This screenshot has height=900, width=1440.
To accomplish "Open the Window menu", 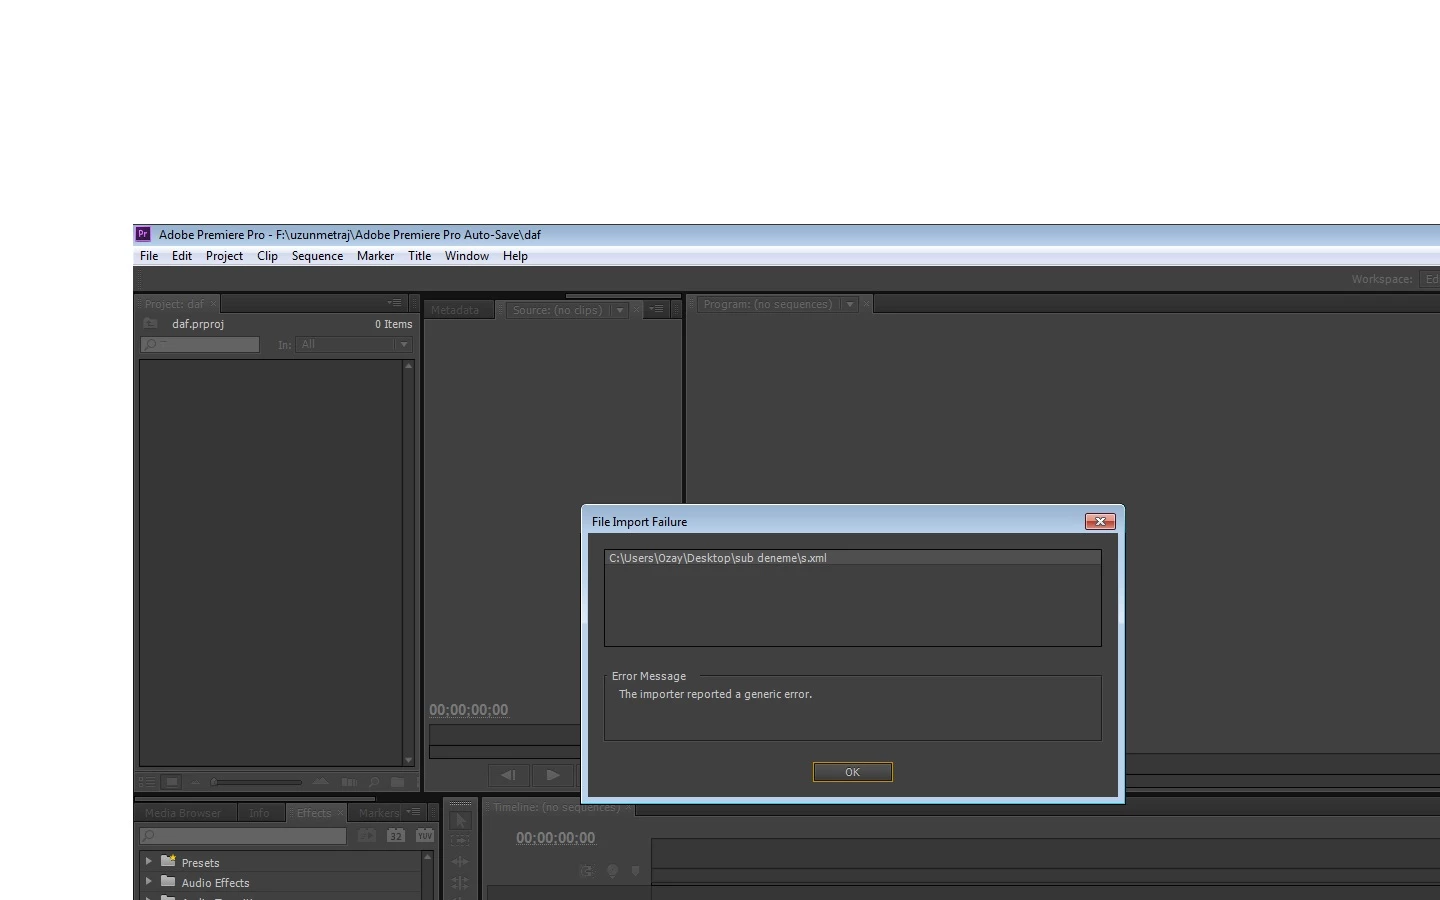I will pos(467,256).
